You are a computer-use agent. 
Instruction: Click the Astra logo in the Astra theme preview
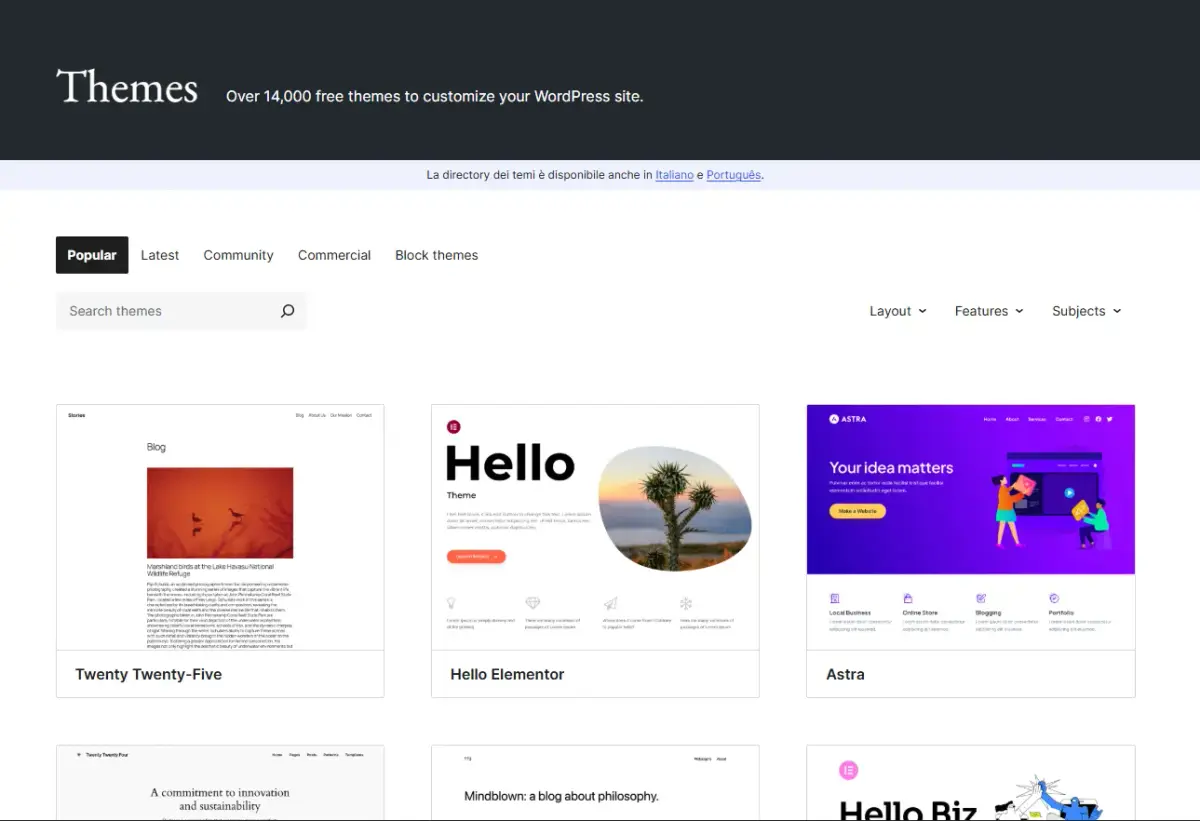coord(834,419)
